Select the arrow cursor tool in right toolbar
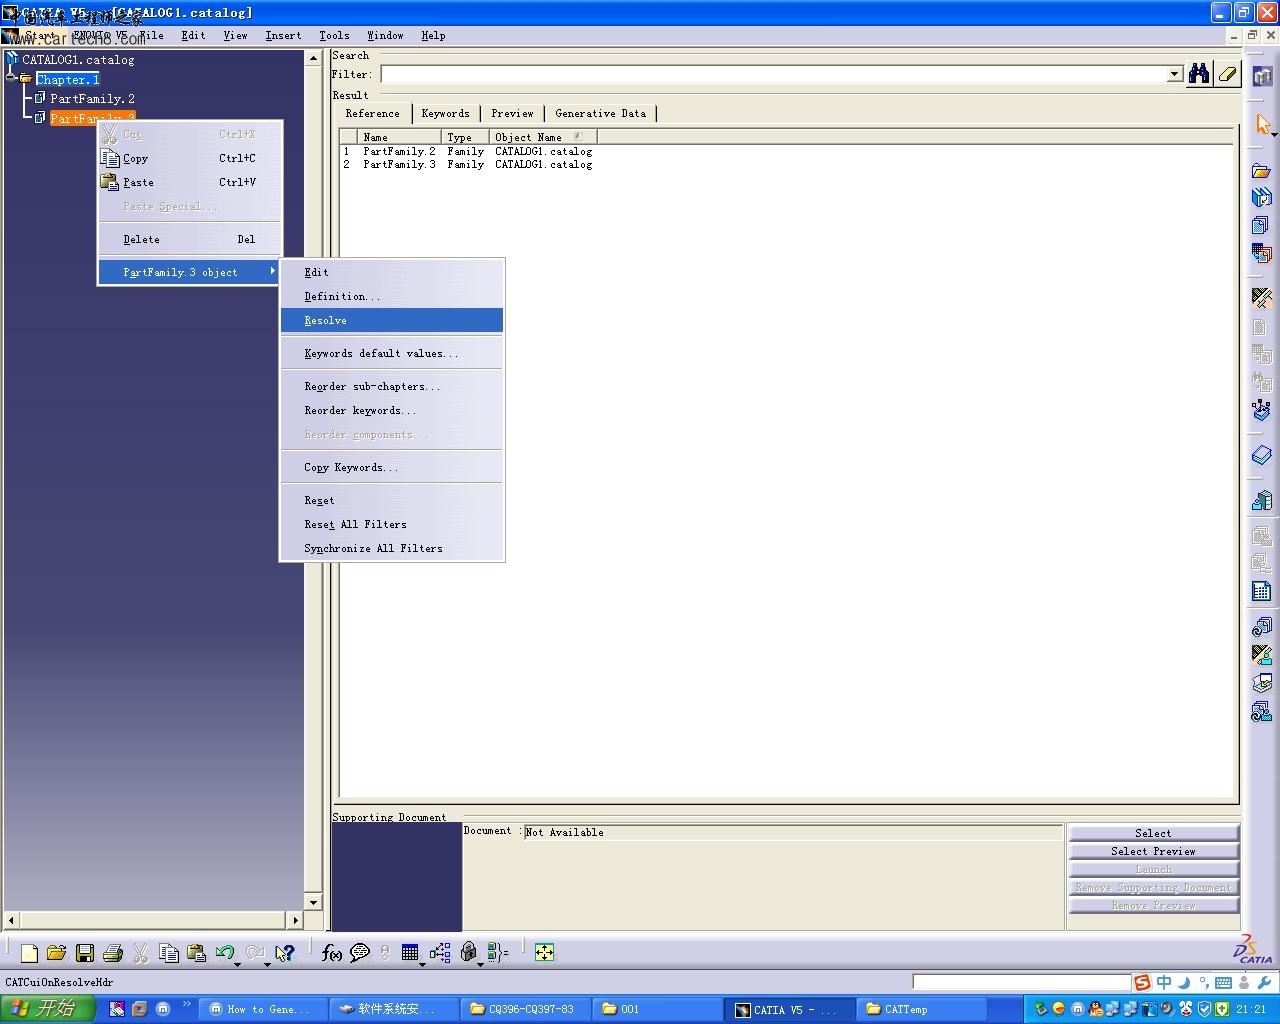Image resolution: width=1280 pixels, height=1024 pixels. pyautogui.click(x=1262, y=125)
